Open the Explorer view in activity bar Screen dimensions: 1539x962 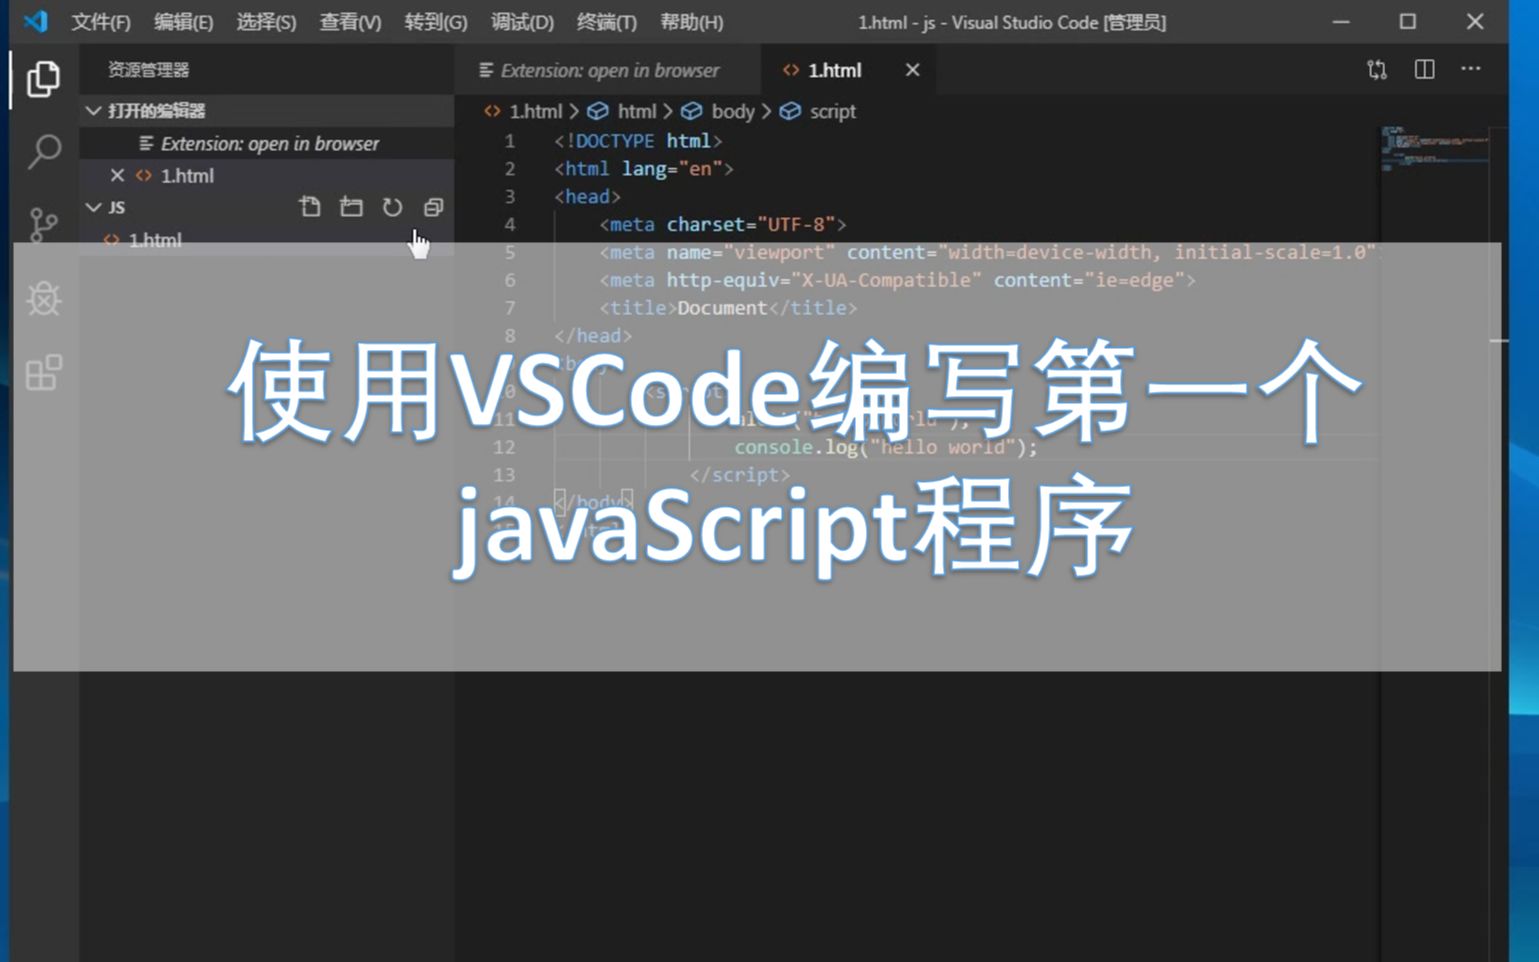tap(43, 79)
